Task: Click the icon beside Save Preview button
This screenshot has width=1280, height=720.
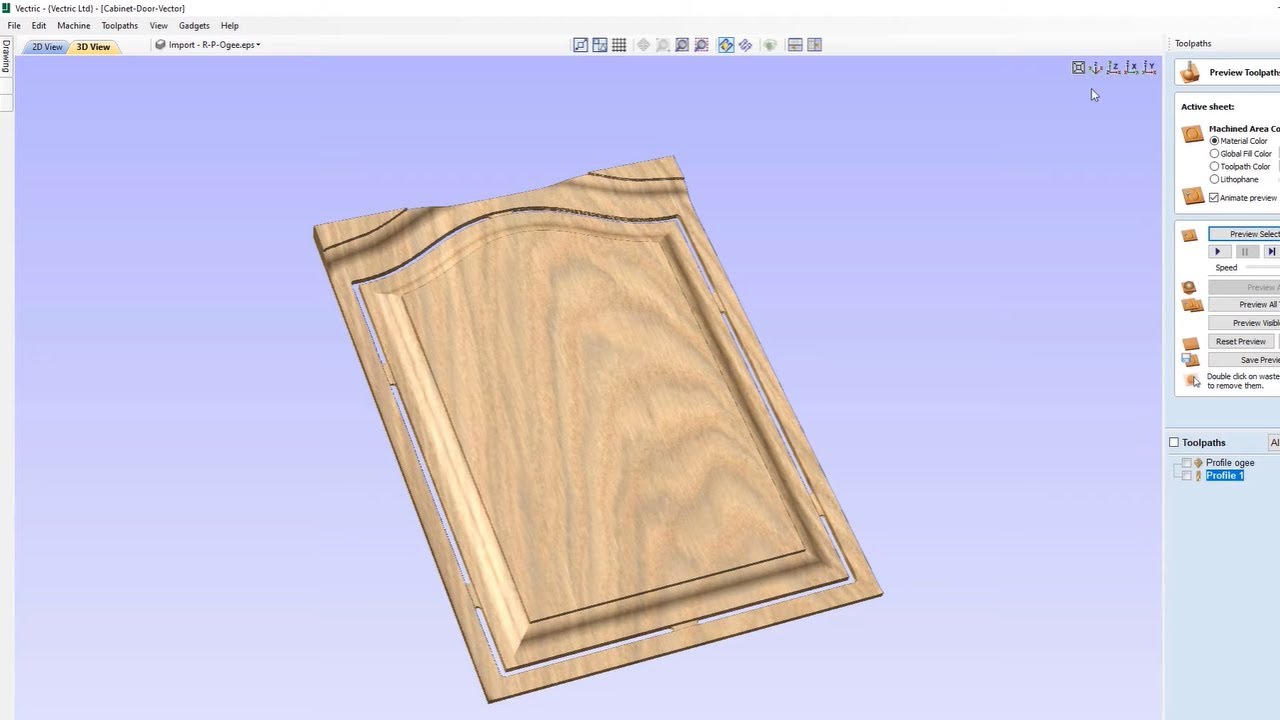Action: 1189,360
